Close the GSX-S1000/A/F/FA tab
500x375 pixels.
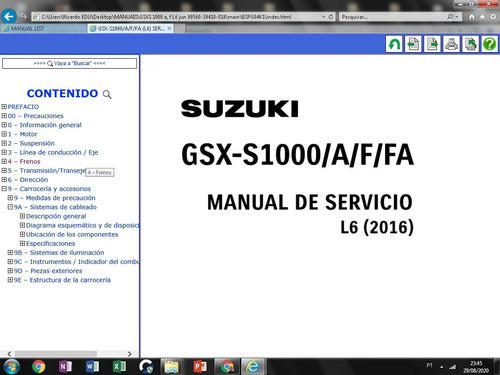(169, 28)
